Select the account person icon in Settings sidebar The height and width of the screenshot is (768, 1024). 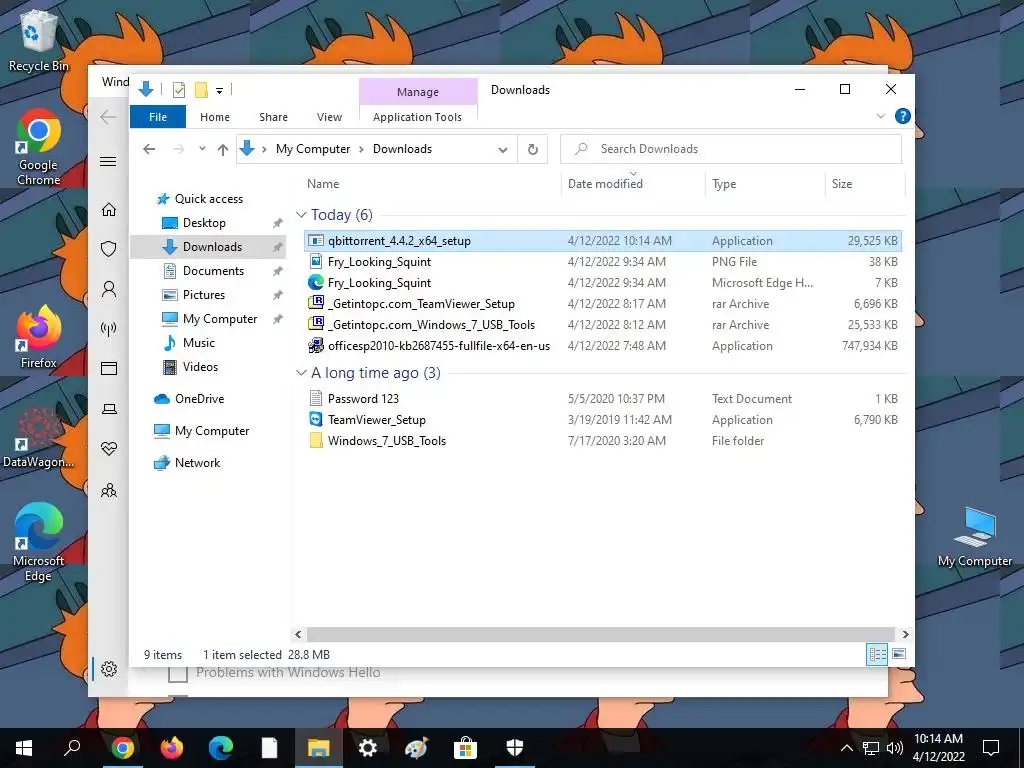[108, 289]
